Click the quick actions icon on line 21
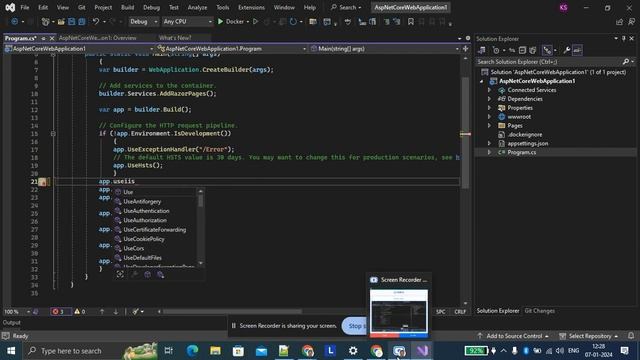The height and width of the screenshot is (360, 640). click(x=42, y=182)
